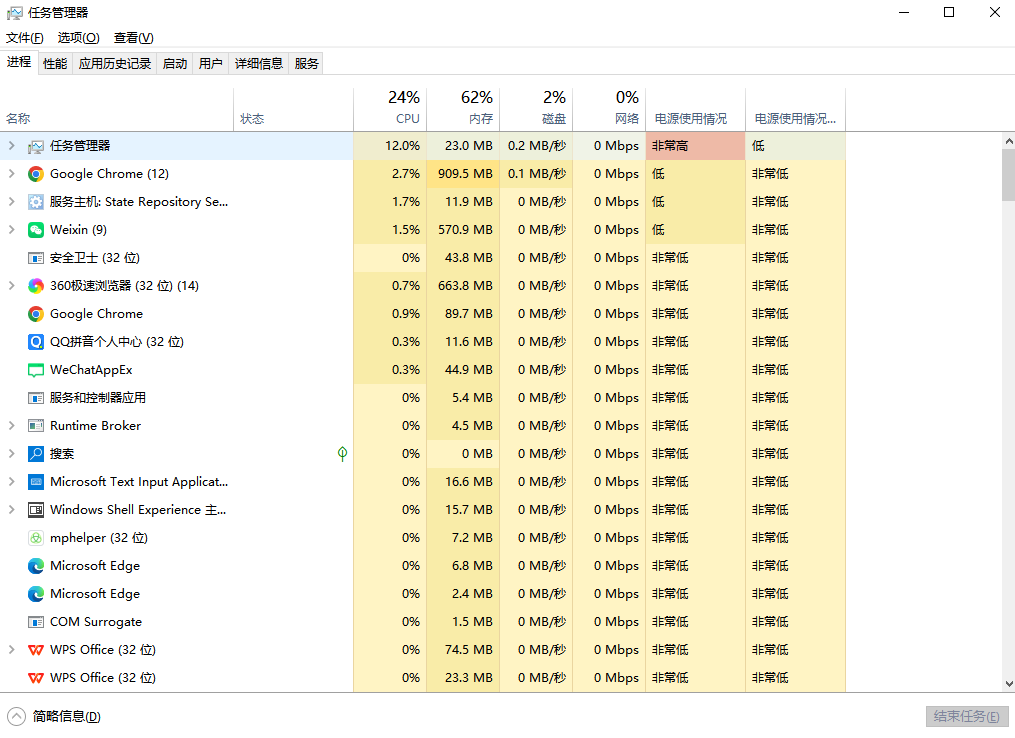Click the 结束任务(E) button
Image resolution: width=1015 pixels, height=738 pixels.
966,716
